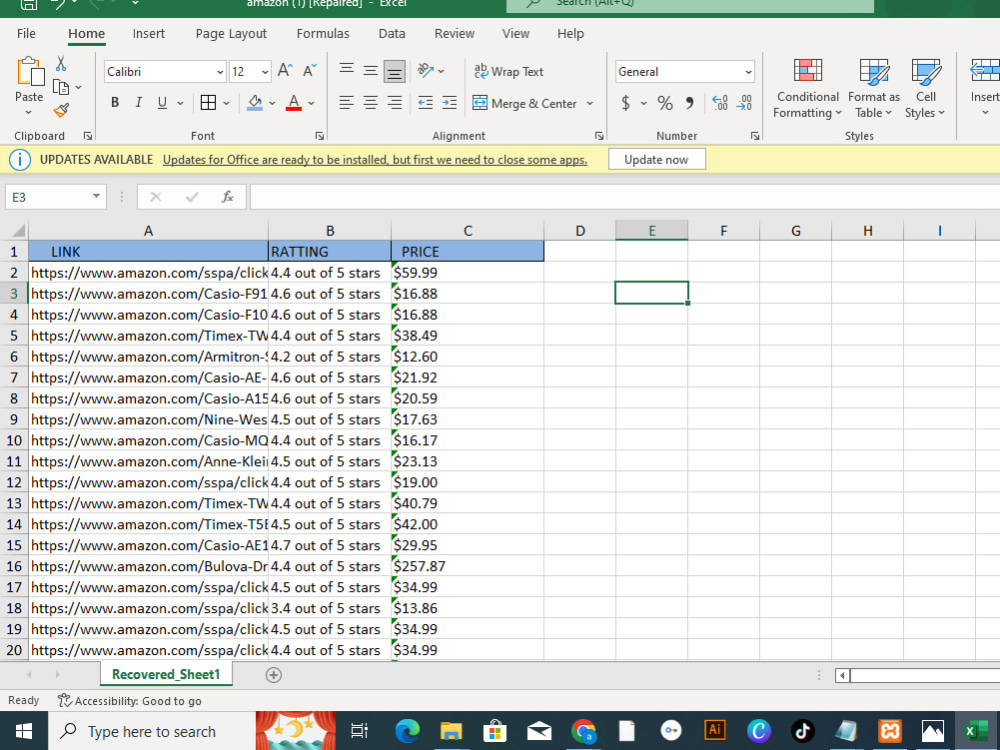1000x750 pixels.
Task: Open Windows Start menu
Action: 24,731
